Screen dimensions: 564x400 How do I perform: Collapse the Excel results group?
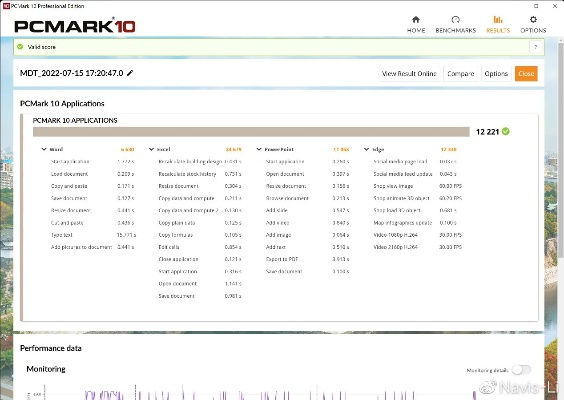pos(151,149)
